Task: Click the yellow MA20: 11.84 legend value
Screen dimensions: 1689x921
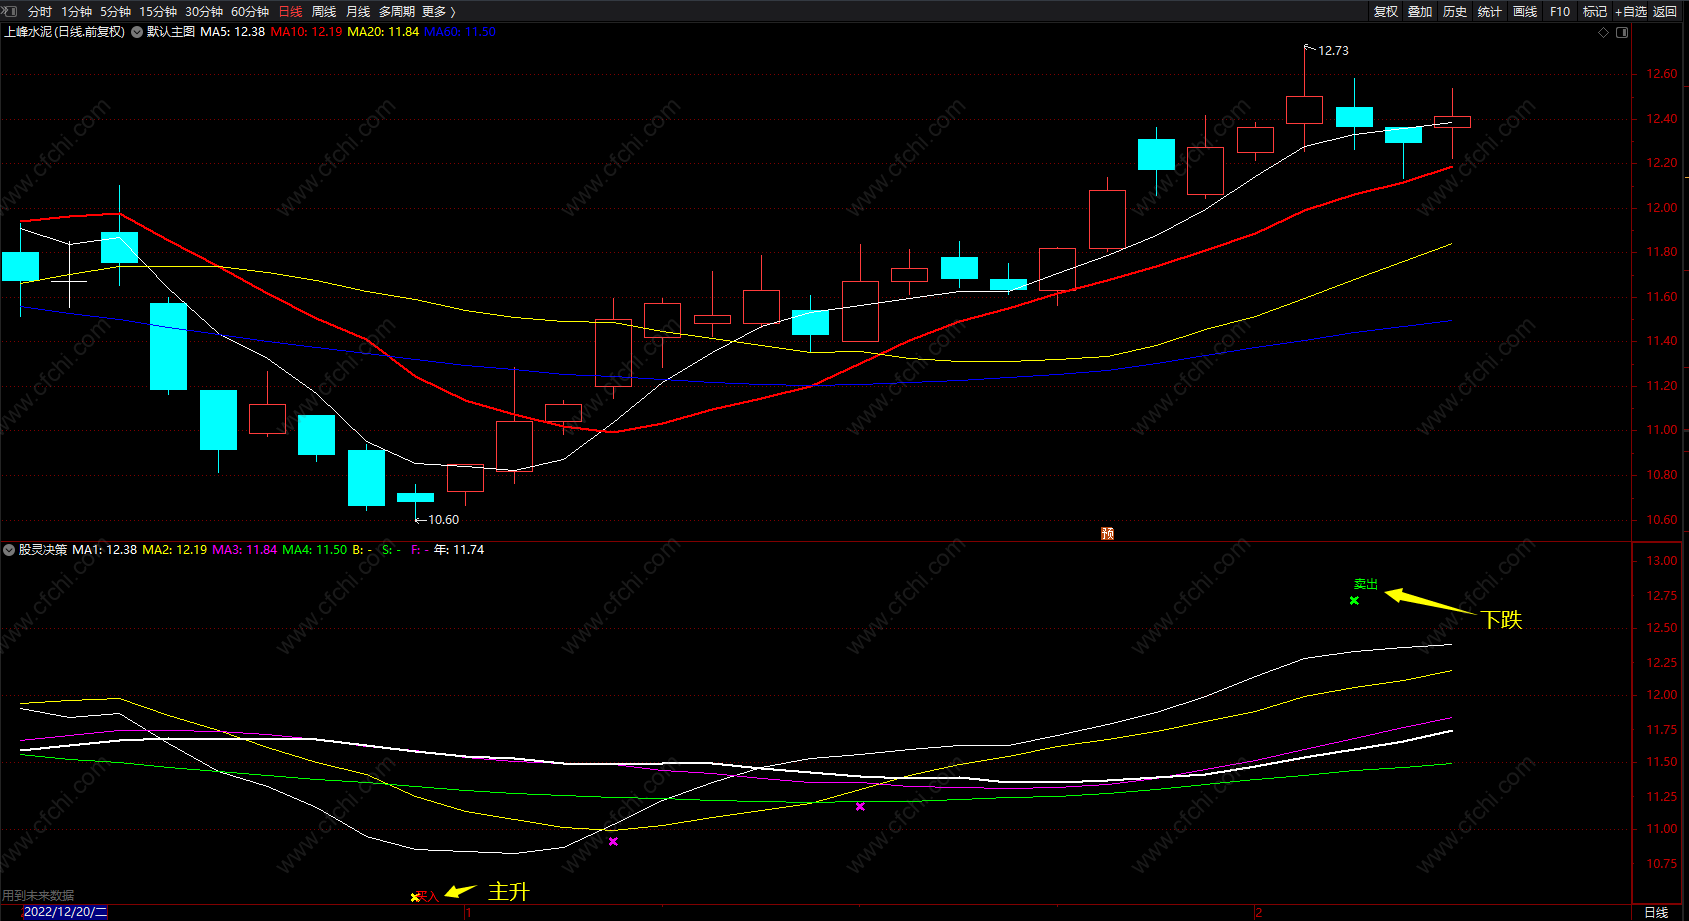Action: 383,32
